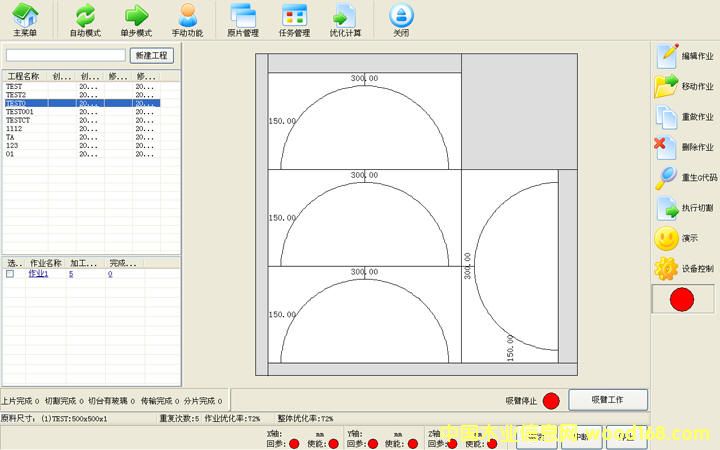Viewport: 720px width, 450px height.
Task: Select 单步模式 single-step mode
Action: click(x=136, y=19)
